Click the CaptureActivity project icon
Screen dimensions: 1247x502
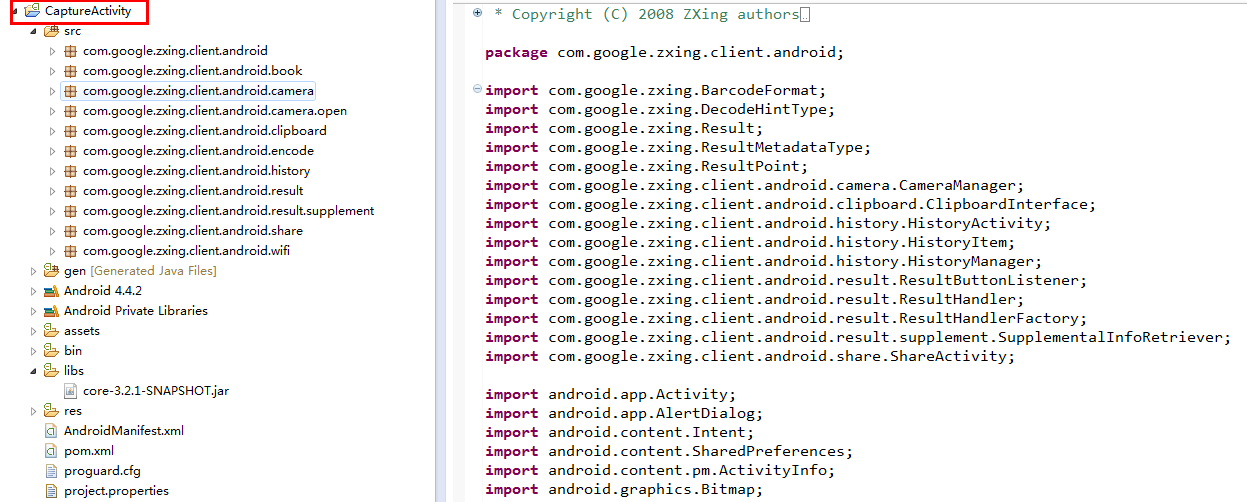tap(32, 11)
